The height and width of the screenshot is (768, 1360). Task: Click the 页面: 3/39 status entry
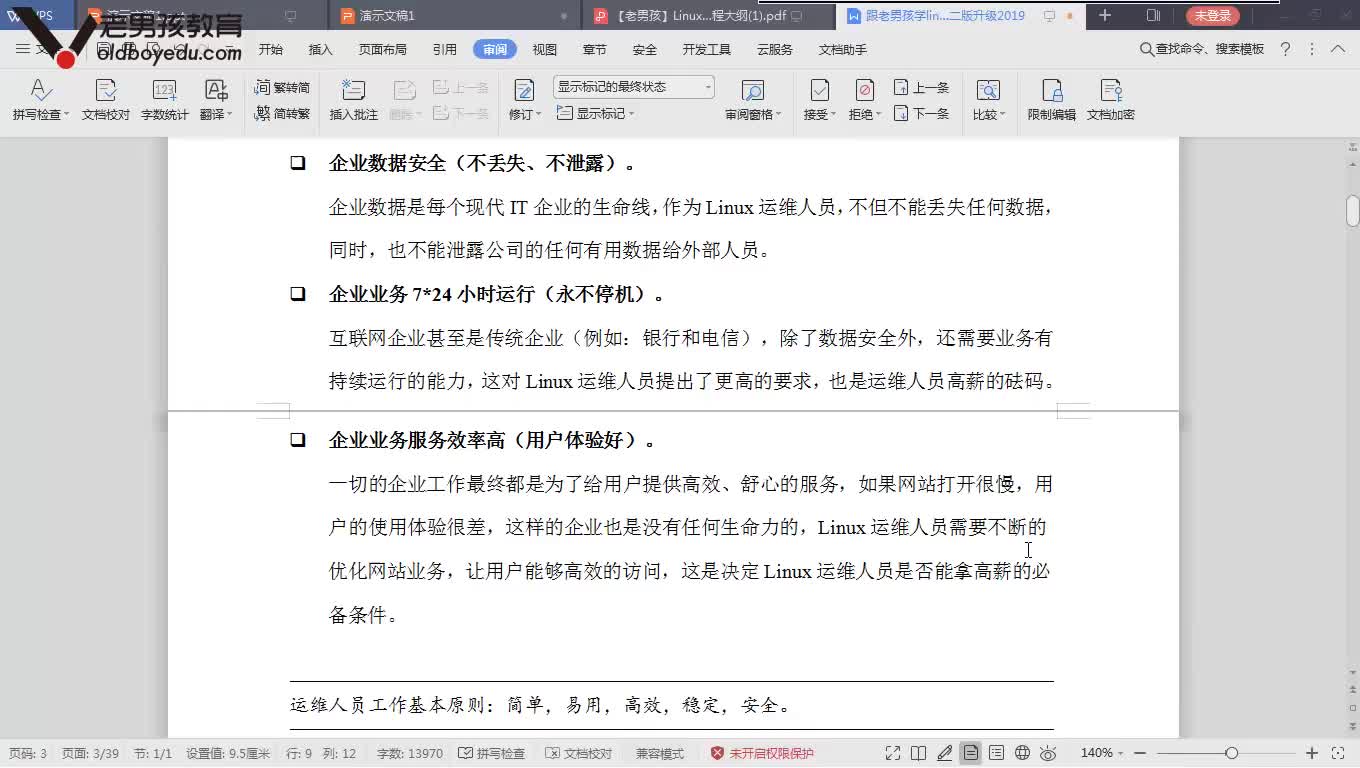[90, 754]
